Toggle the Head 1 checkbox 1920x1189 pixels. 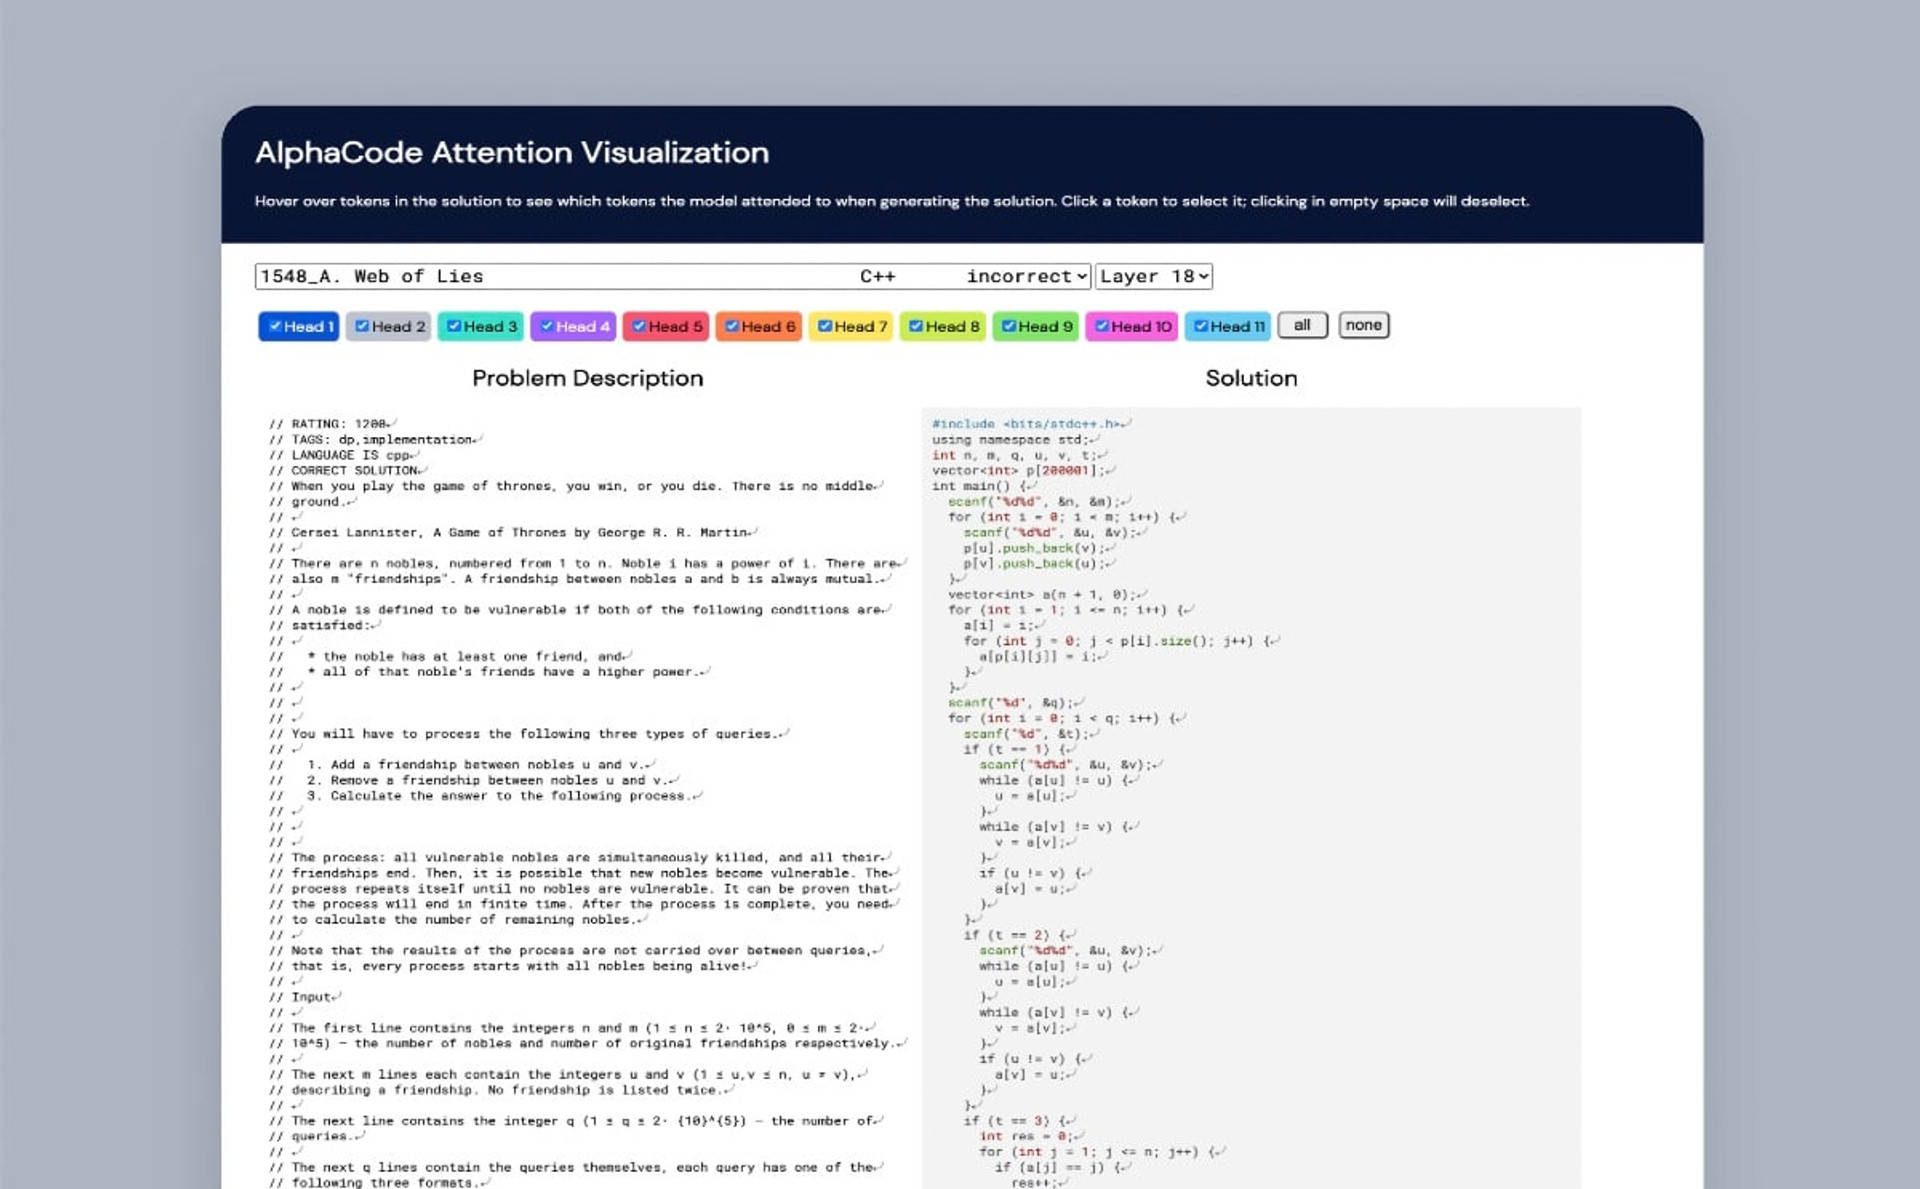275,326
